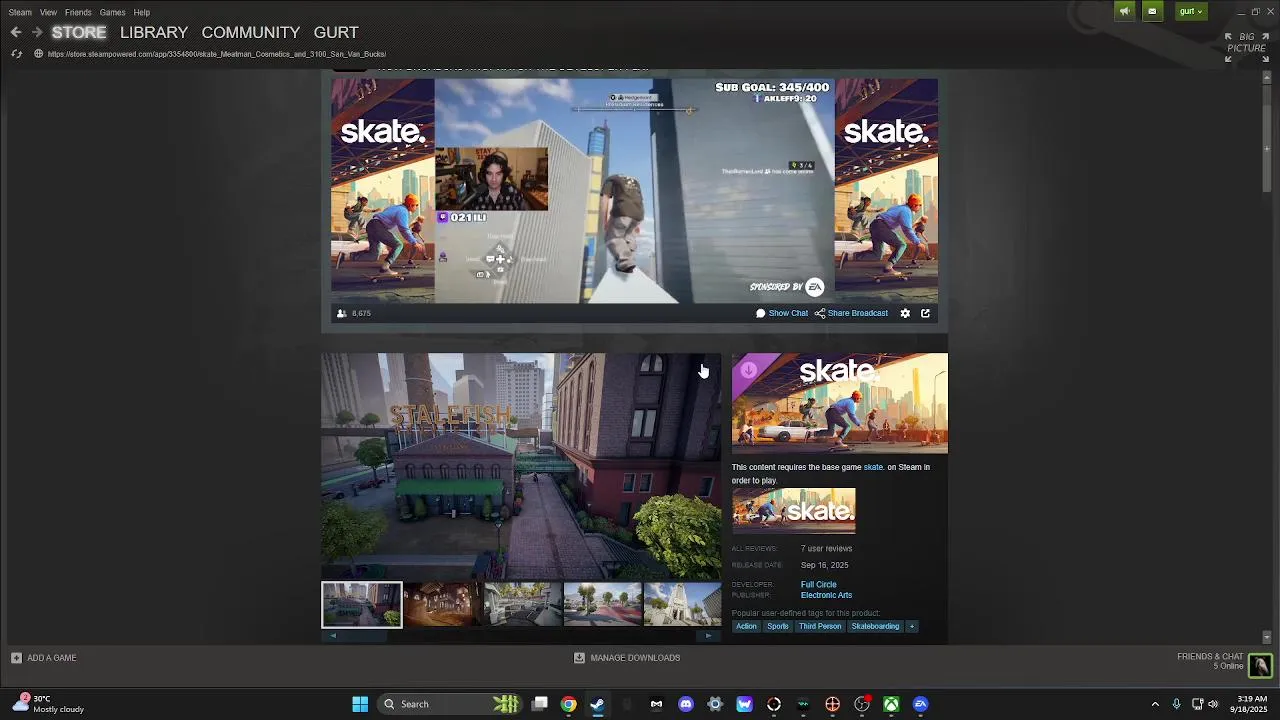
Task: Open the Windows Start menu
Action: pos(360,704)
